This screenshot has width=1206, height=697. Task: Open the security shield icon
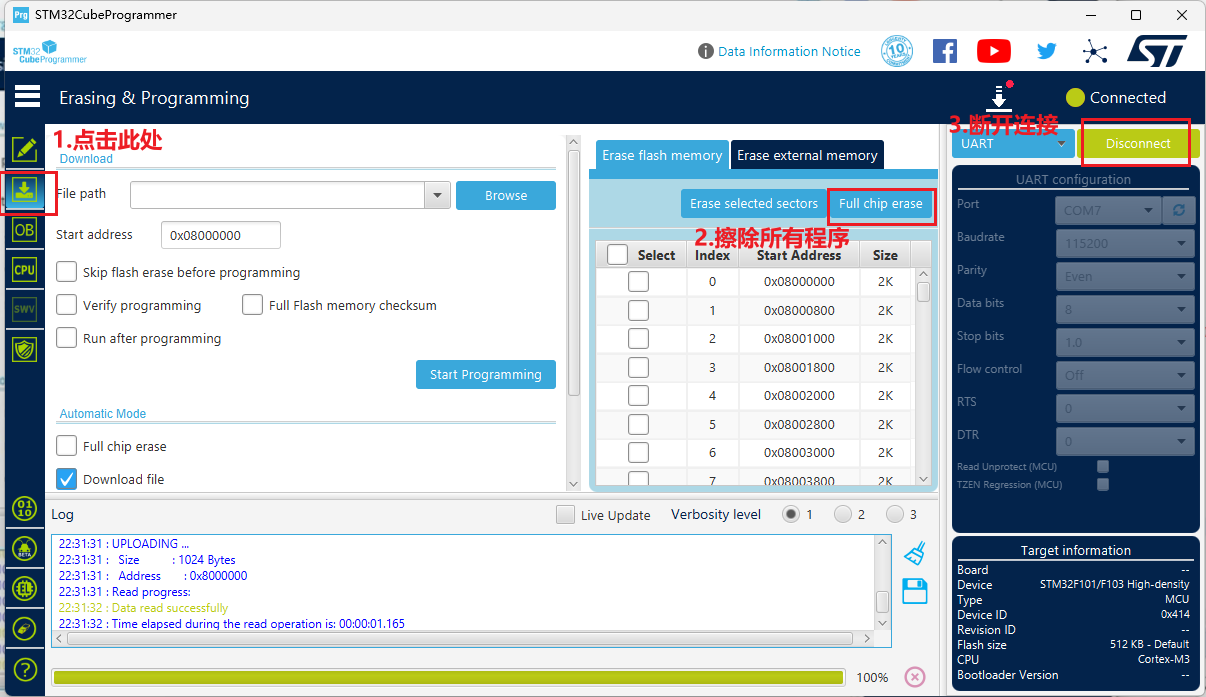[x=24, y=349]
